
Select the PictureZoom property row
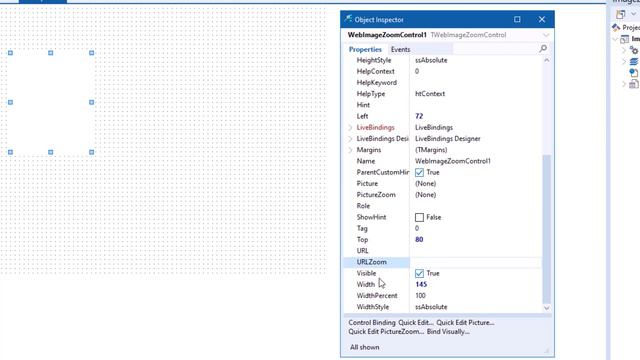pos(443,195)
